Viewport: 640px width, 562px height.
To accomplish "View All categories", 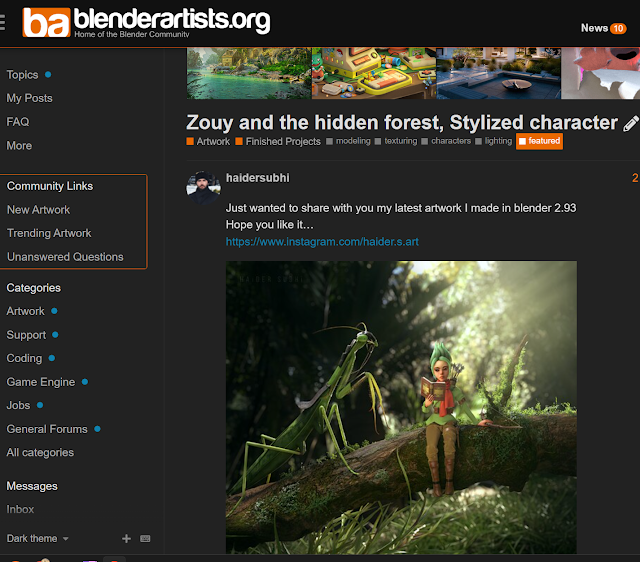I will (x=40, y=453).
